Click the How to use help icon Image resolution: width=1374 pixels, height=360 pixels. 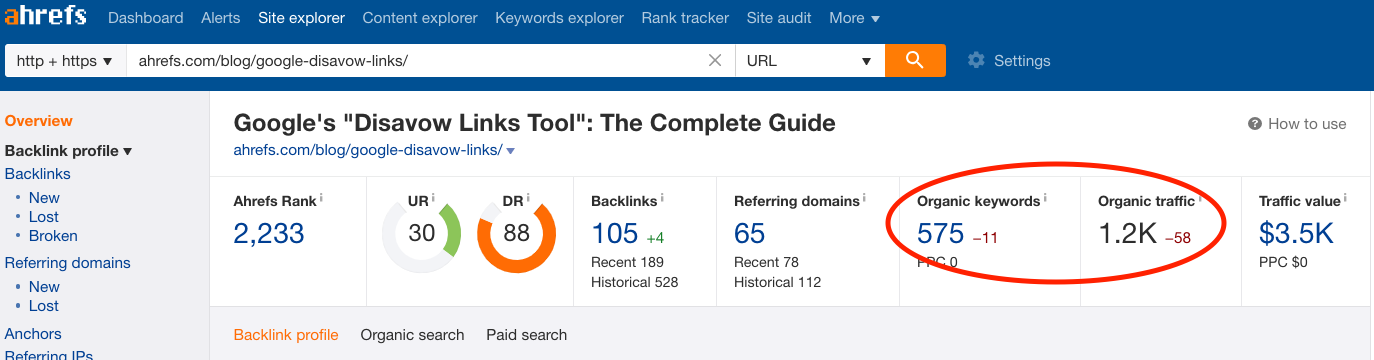click(1254, 124)
